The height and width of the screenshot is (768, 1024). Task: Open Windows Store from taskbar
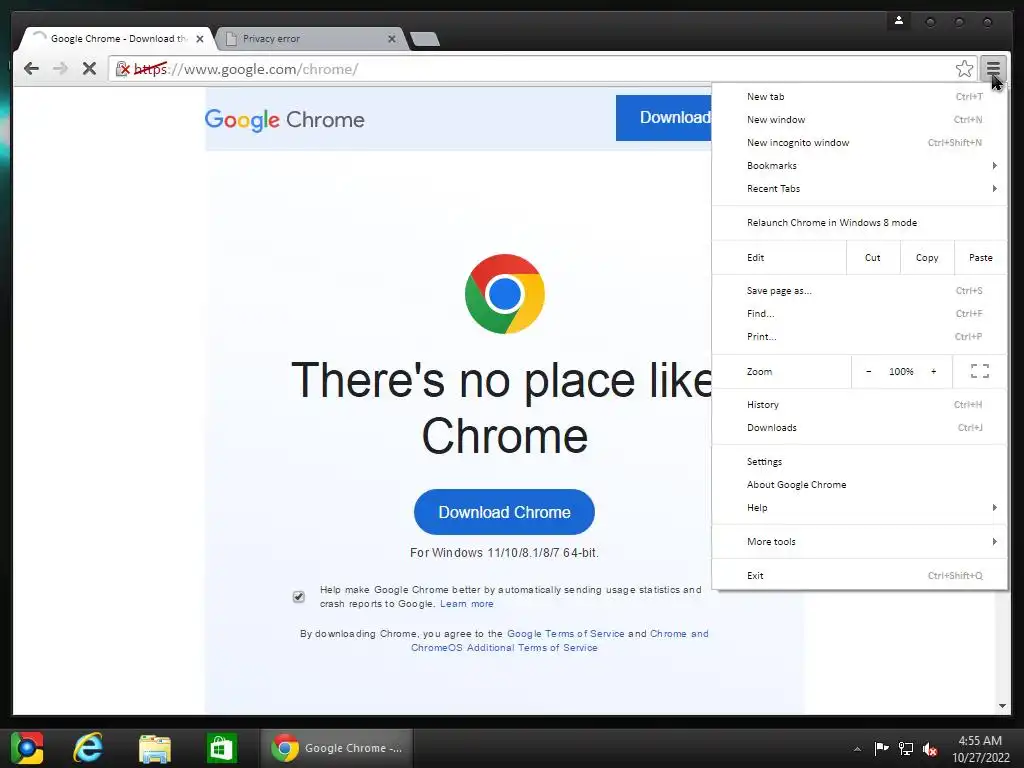coord(221,748)
